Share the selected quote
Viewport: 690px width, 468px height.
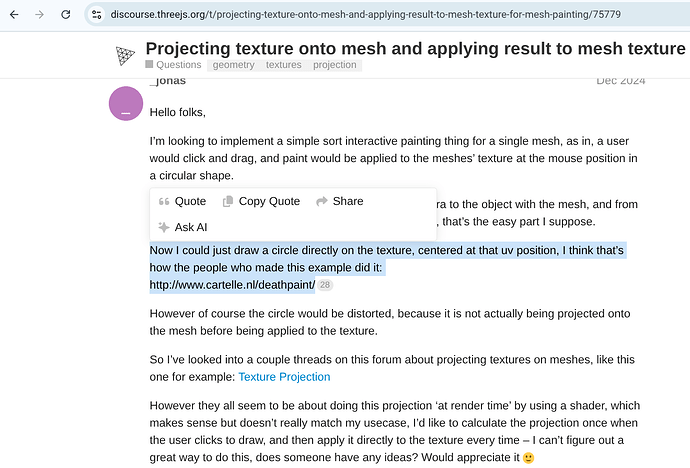point(339,201)
